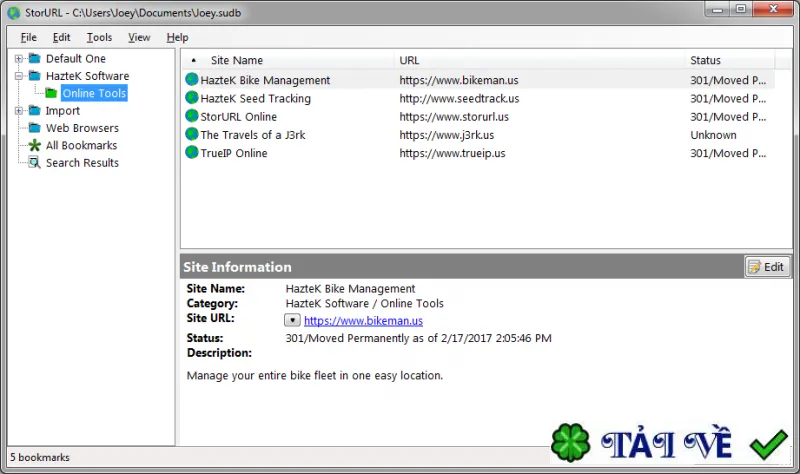Open the Site URL dropdown arrow
This screenshot has height=474, width=800.
292,320
